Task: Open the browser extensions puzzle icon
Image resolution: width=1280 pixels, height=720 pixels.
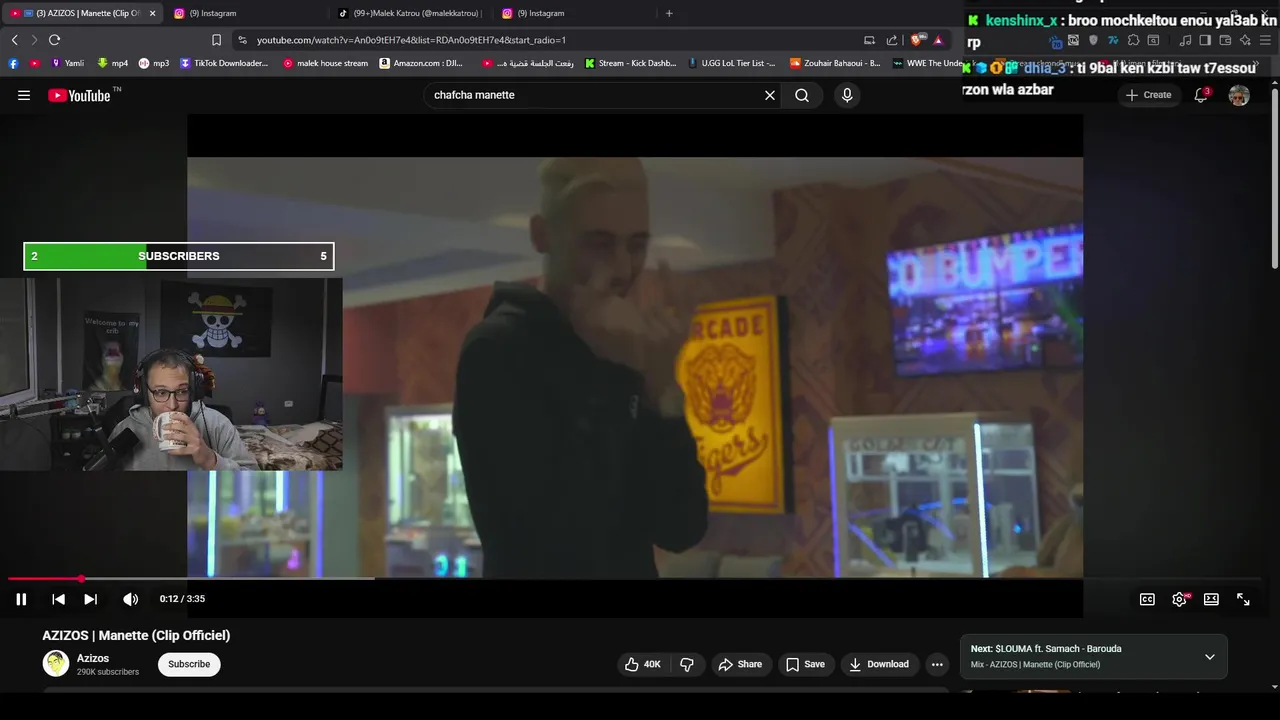Action: tap(1133, 40)
